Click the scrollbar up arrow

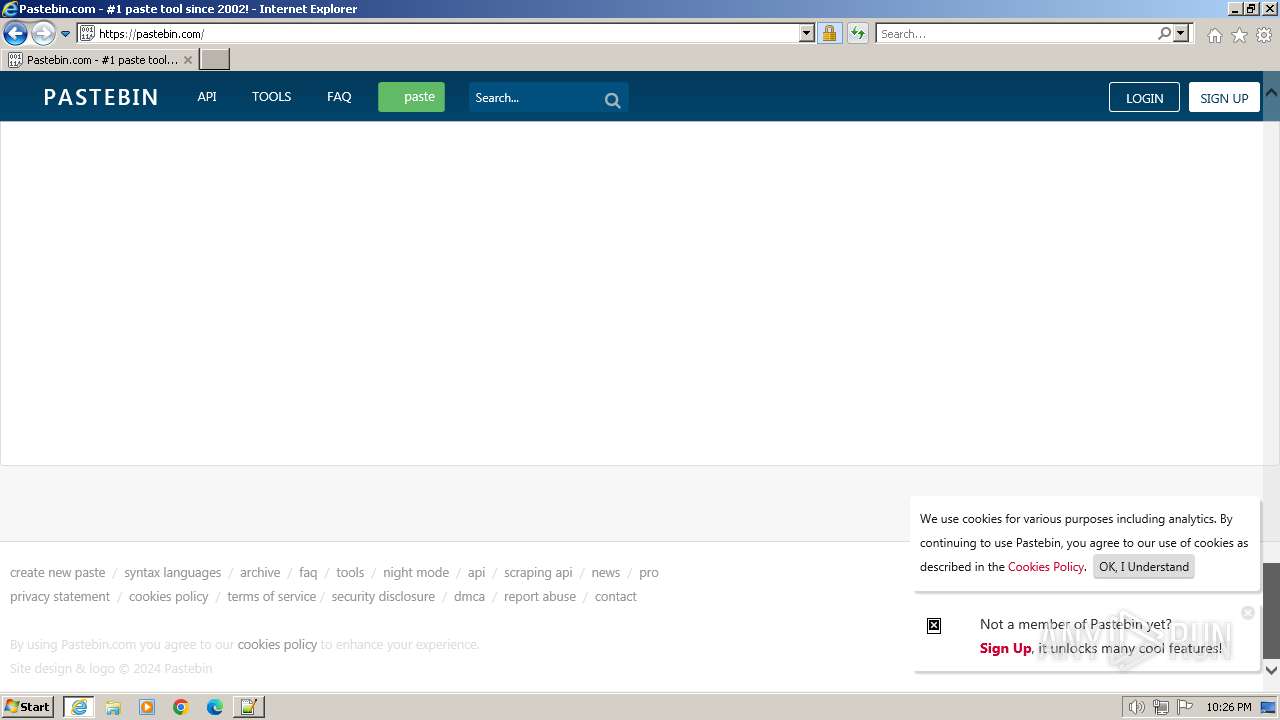[1271, 92]
